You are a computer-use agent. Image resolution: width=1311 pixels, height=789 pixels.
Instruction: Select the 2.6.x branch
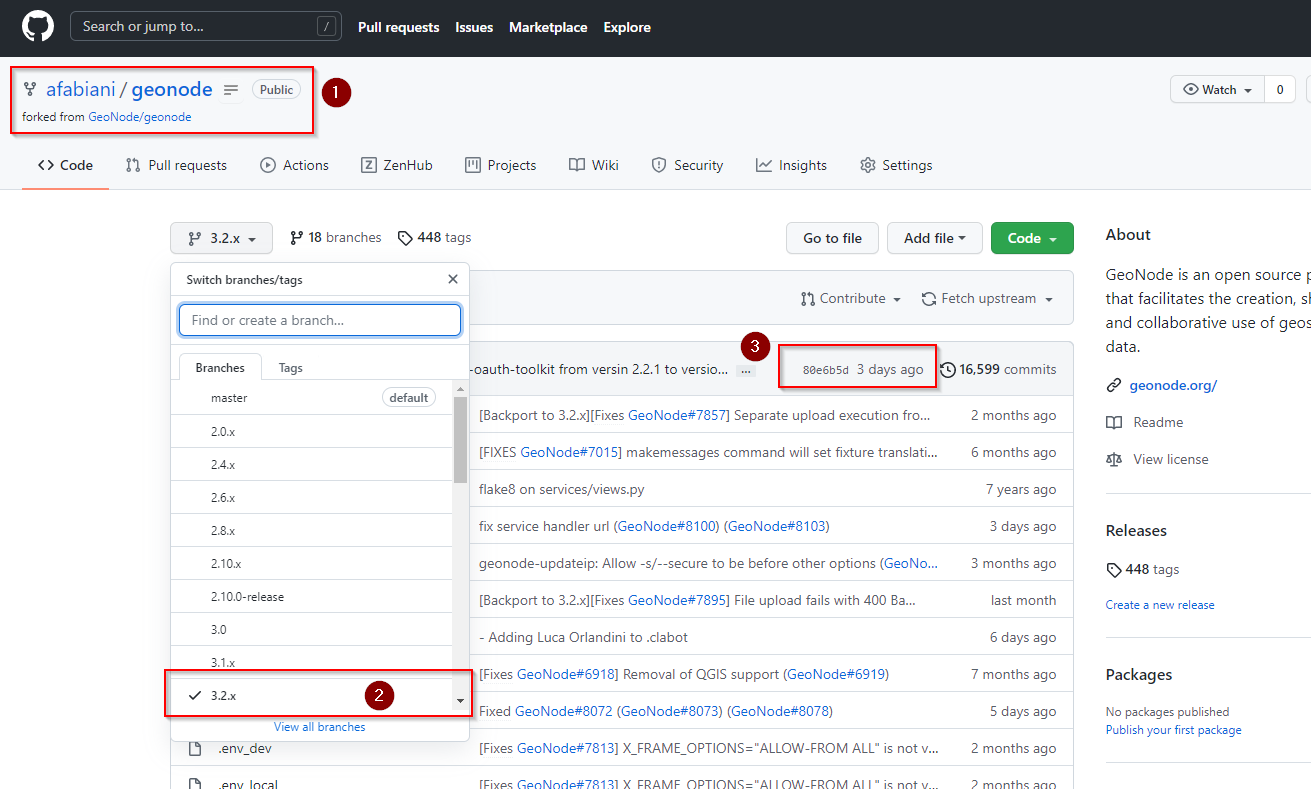pos(312,497)
